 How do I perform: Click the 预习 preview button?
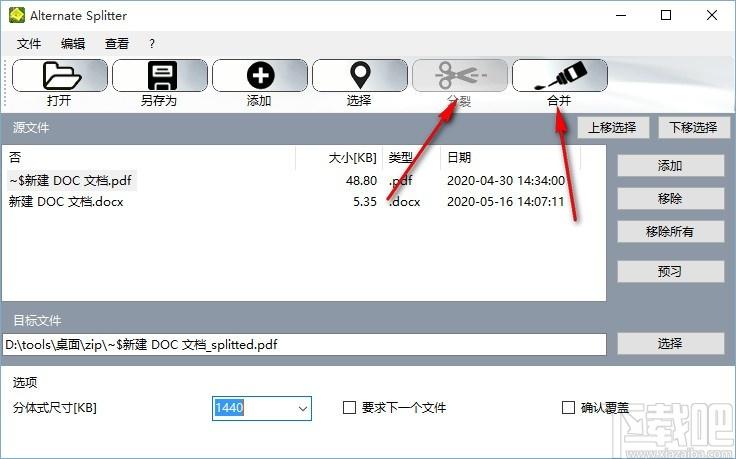tap(670, 271)
